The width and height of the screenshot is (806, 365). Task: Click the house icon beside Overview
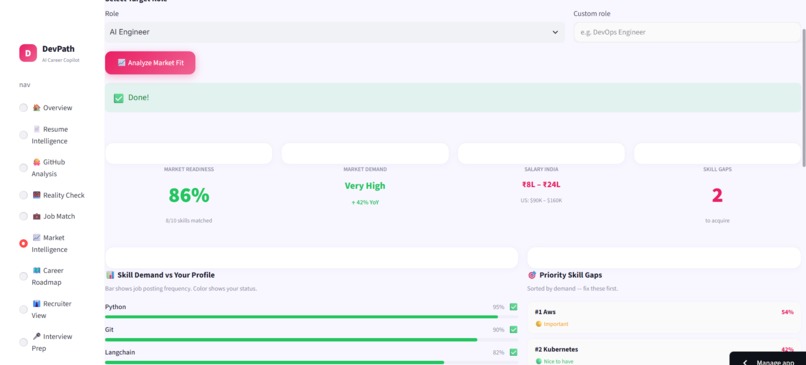click(36, 107)
